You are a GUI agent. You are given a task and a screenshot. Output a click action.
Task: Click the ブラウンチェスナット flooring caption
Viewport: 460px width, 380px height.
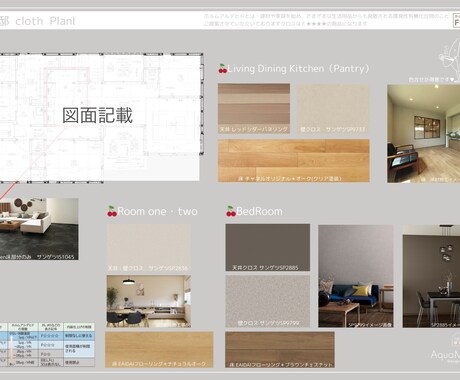(280, 364)
